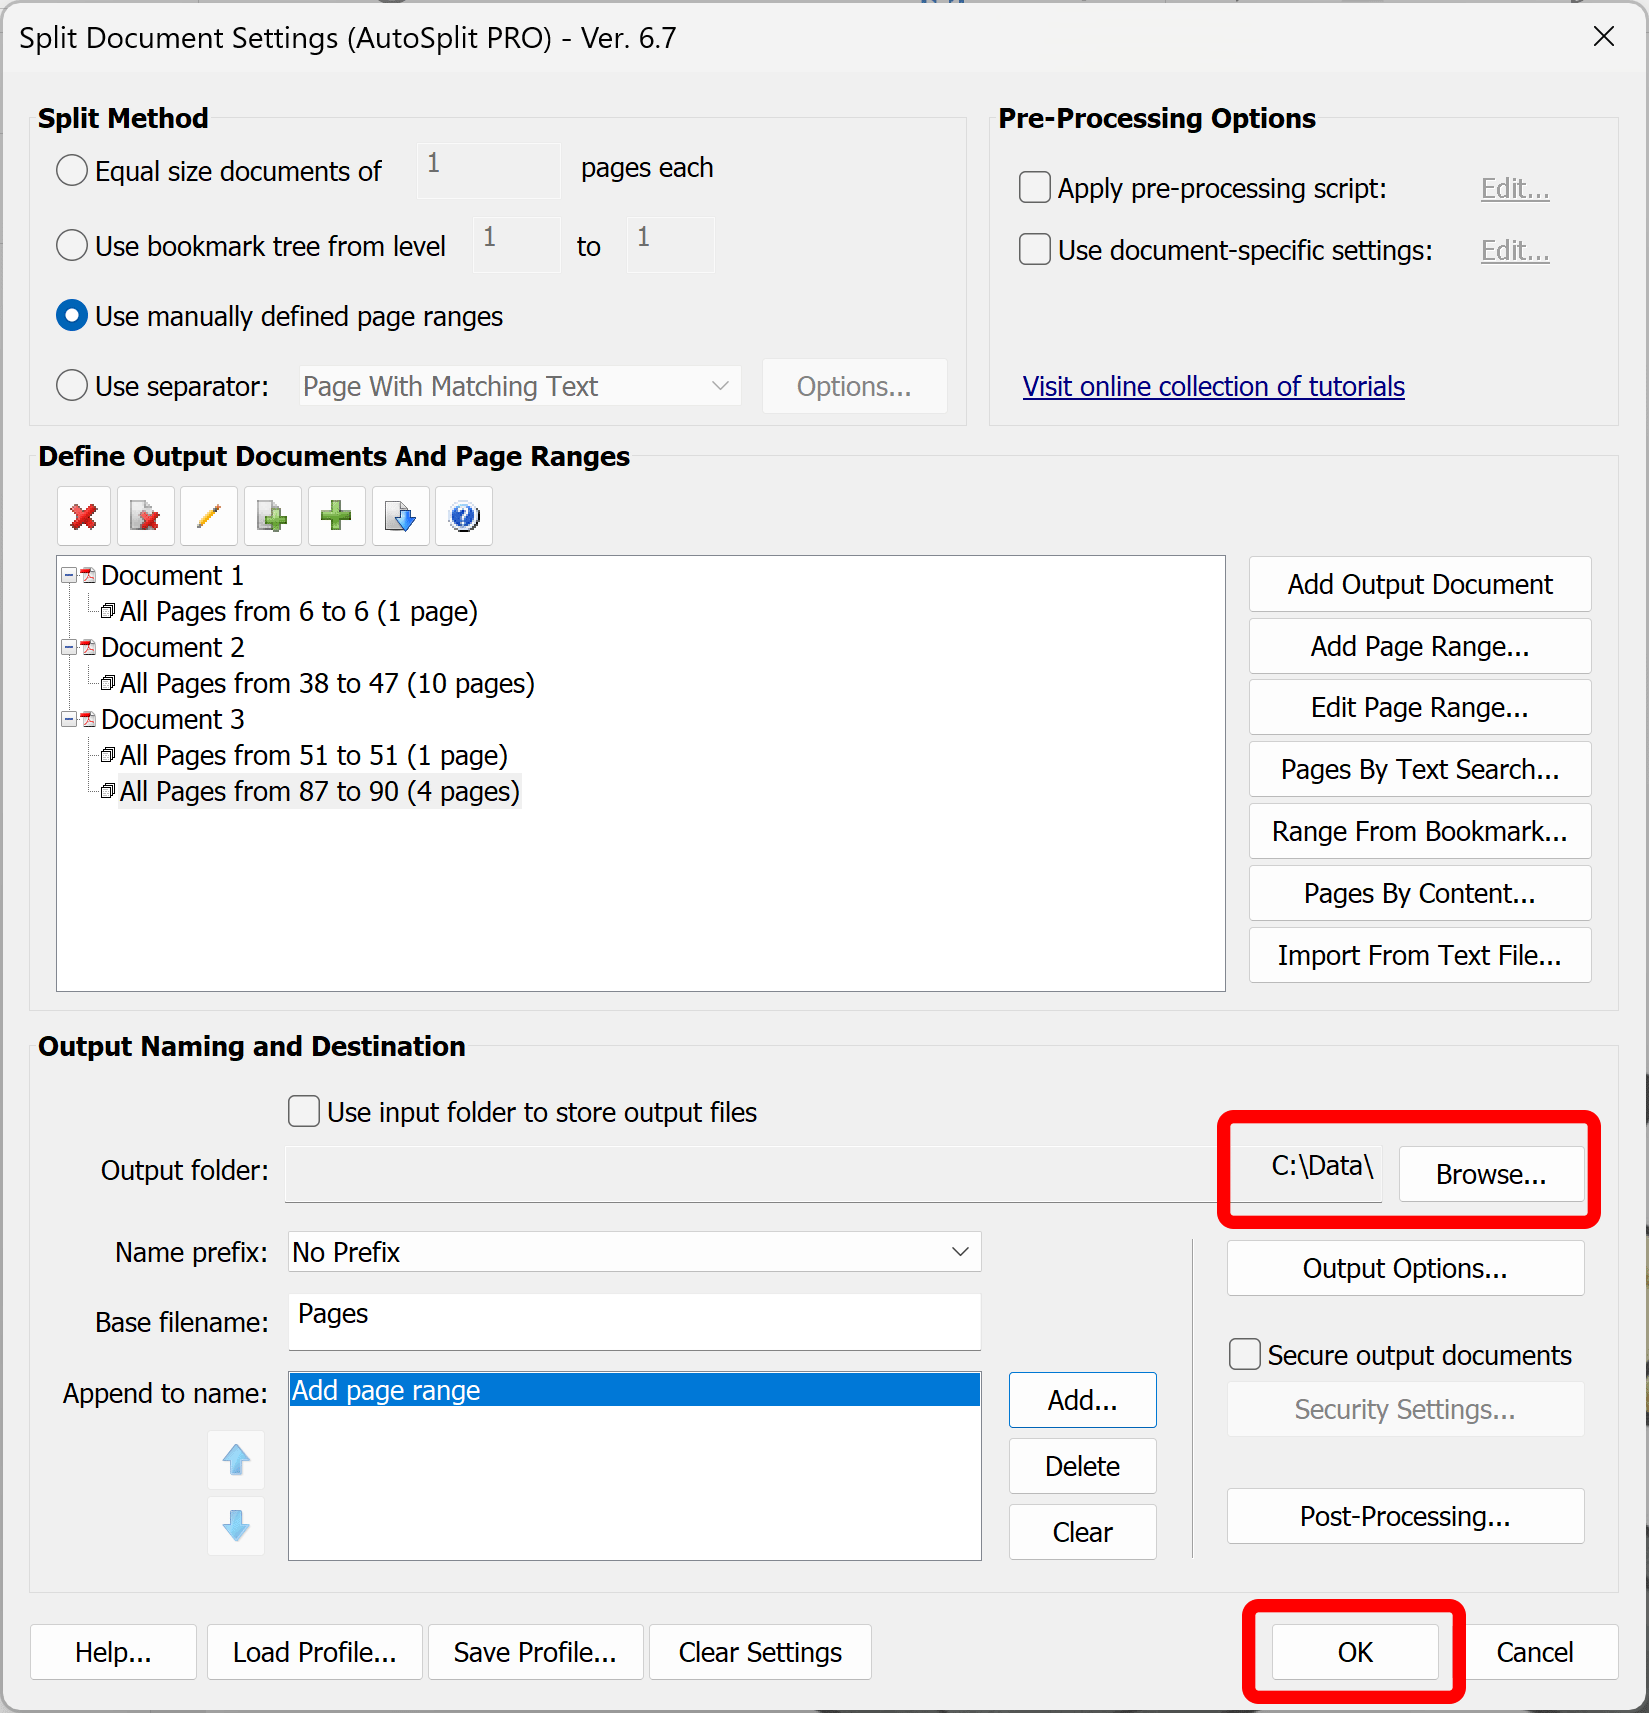Click the Post-Processing button
1649x1713 pixels.
1405,1516
